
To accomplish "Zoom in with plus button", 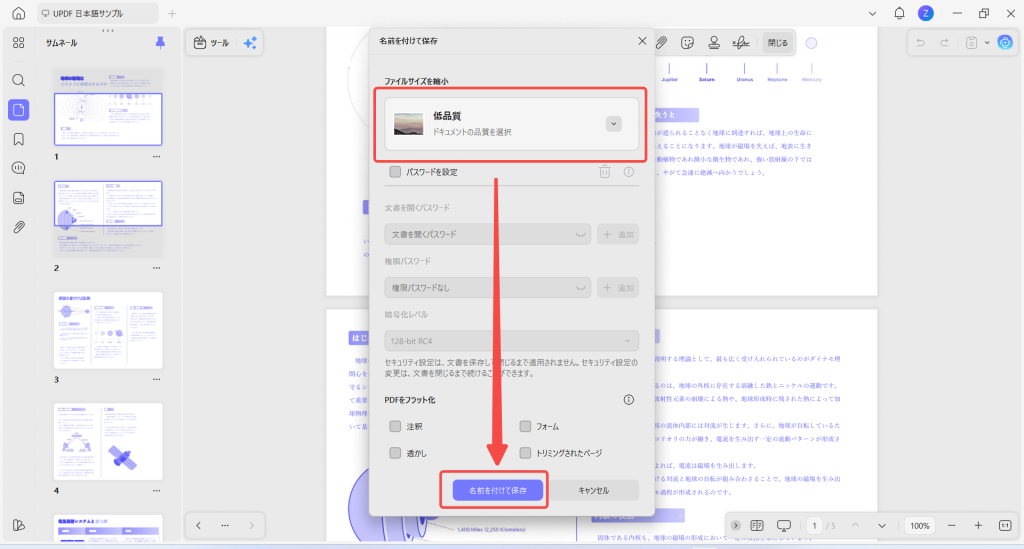I will [x=978, y=525].
